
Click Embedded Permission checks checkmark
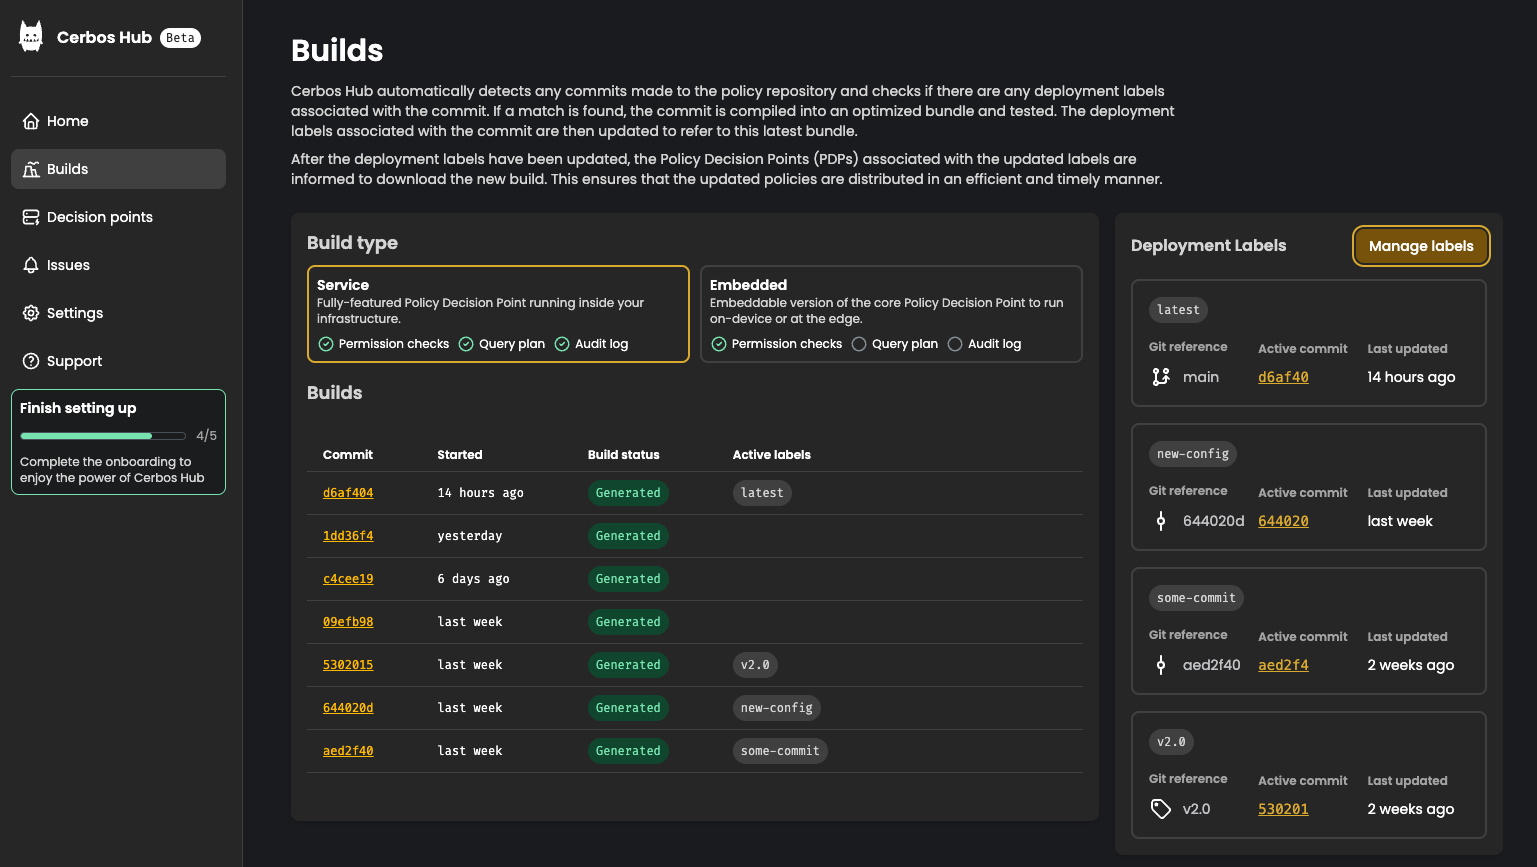point(719,344)
